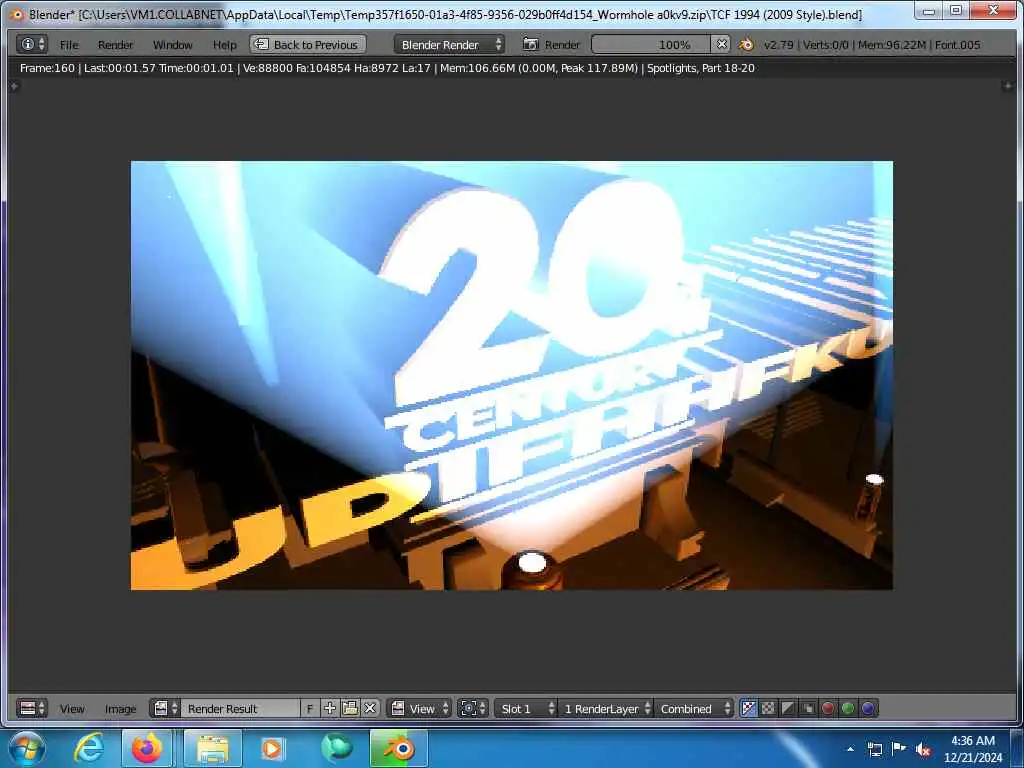This screenshot has width=1024, height=768.
Task: Toggle the Red channel display
Action: [828, 709]
